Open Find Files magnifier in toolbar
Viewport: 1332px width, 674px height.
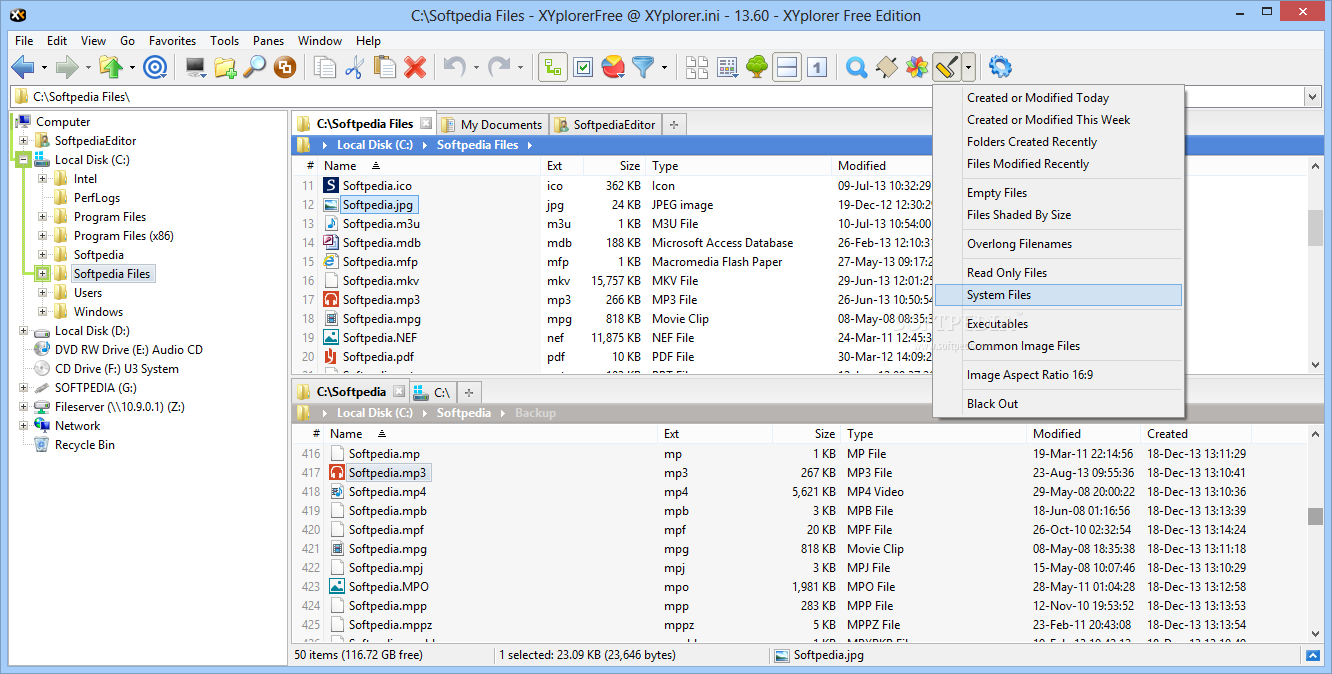click(x=255, y=67)
